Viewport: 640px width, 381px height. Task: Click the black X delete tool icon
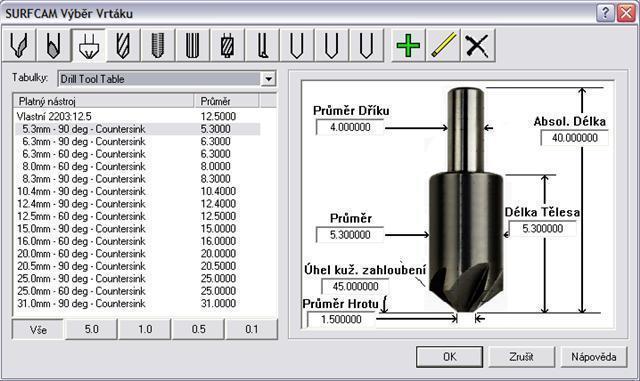click(x=477, y=45)
